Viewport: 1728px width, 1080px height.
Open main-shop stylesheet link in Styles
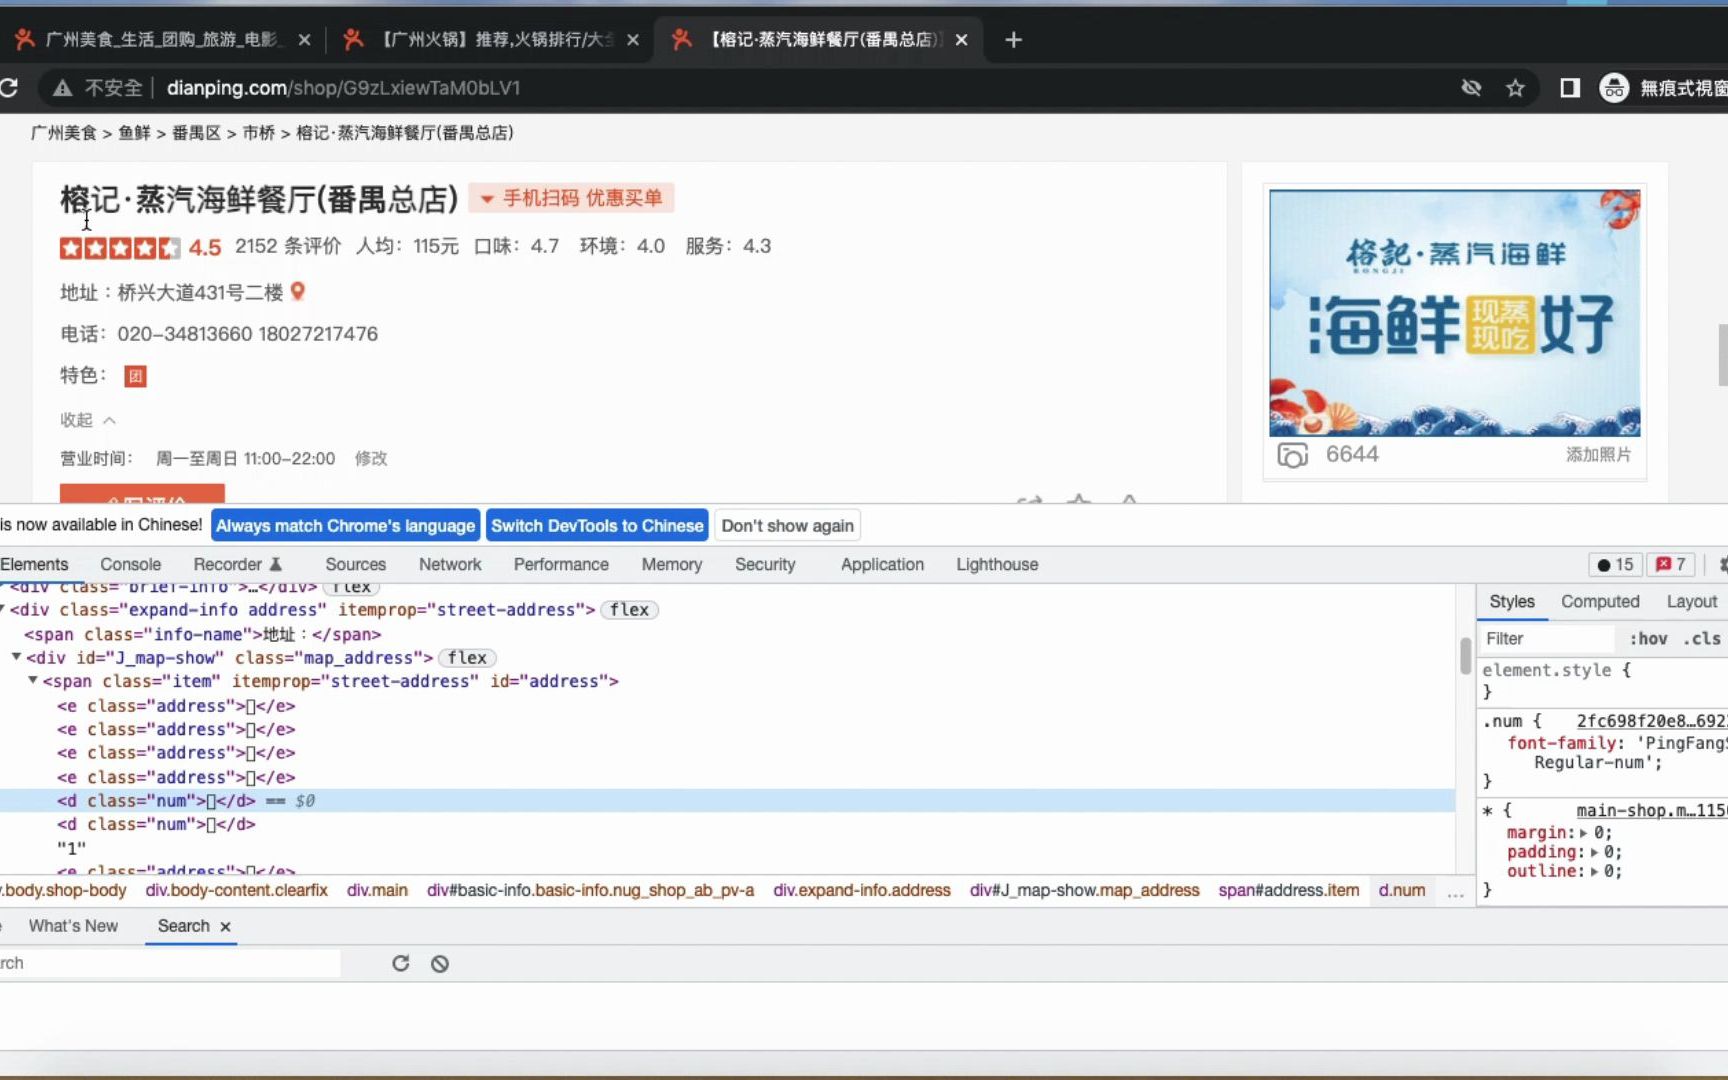[x=1651, y=810]
